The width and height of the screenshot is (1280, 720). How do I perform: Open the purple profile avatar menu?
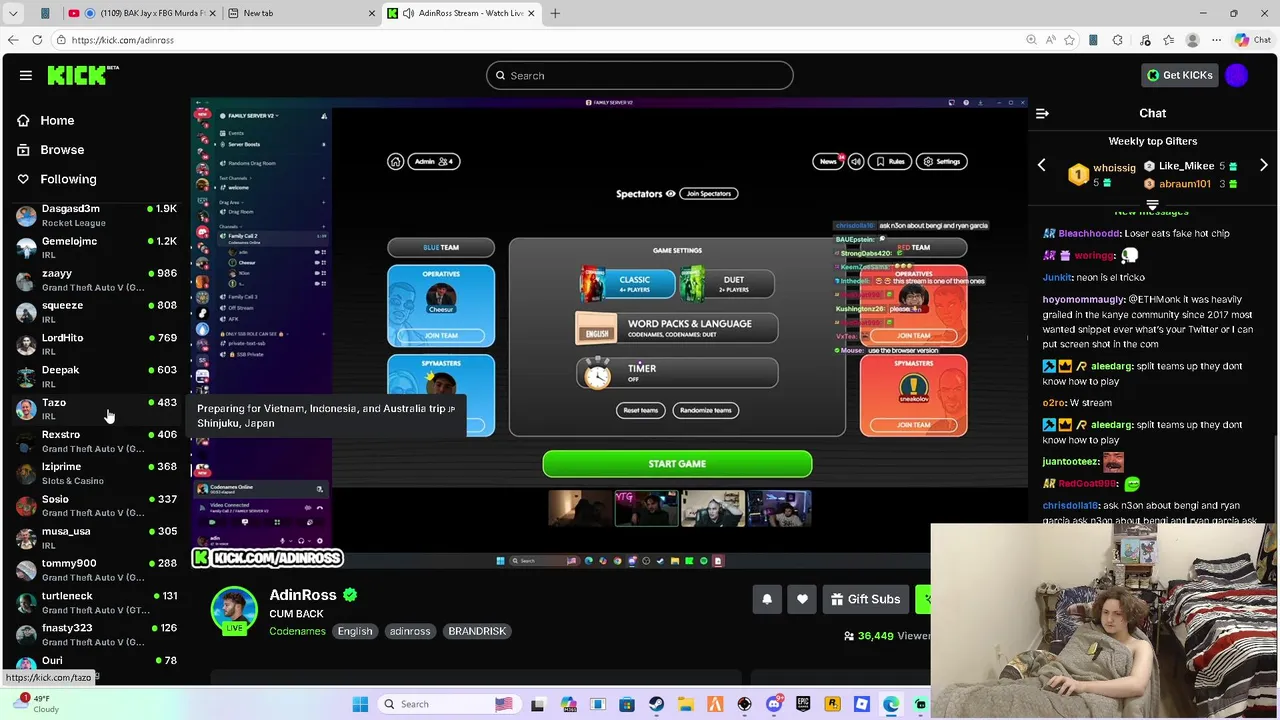click(x=1237, y=75)
